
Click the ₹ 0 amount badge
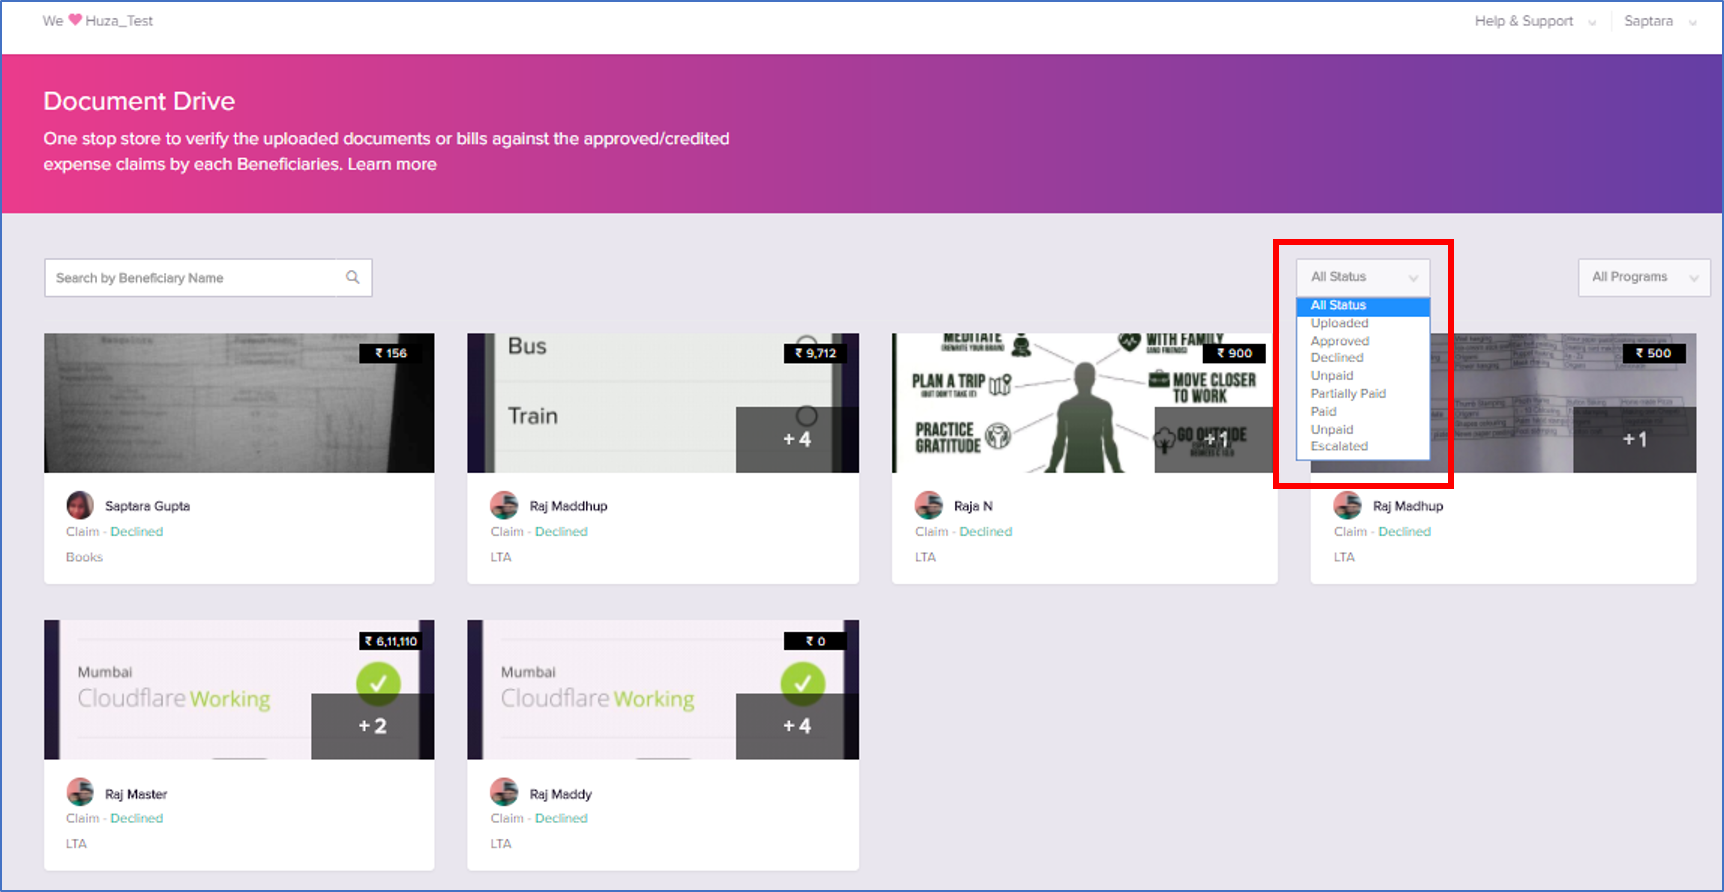click(815, 641)
